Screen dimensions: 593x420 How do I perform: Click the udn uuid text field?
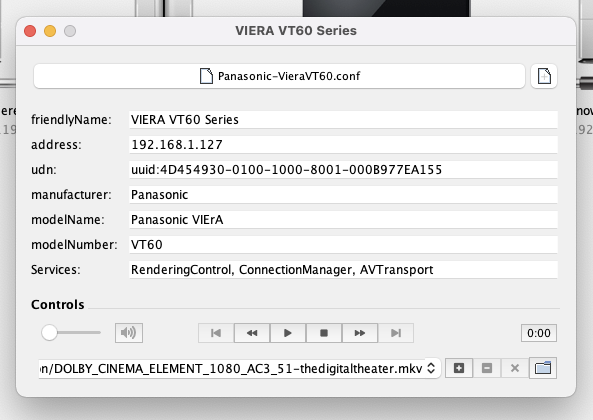[343, 170]
